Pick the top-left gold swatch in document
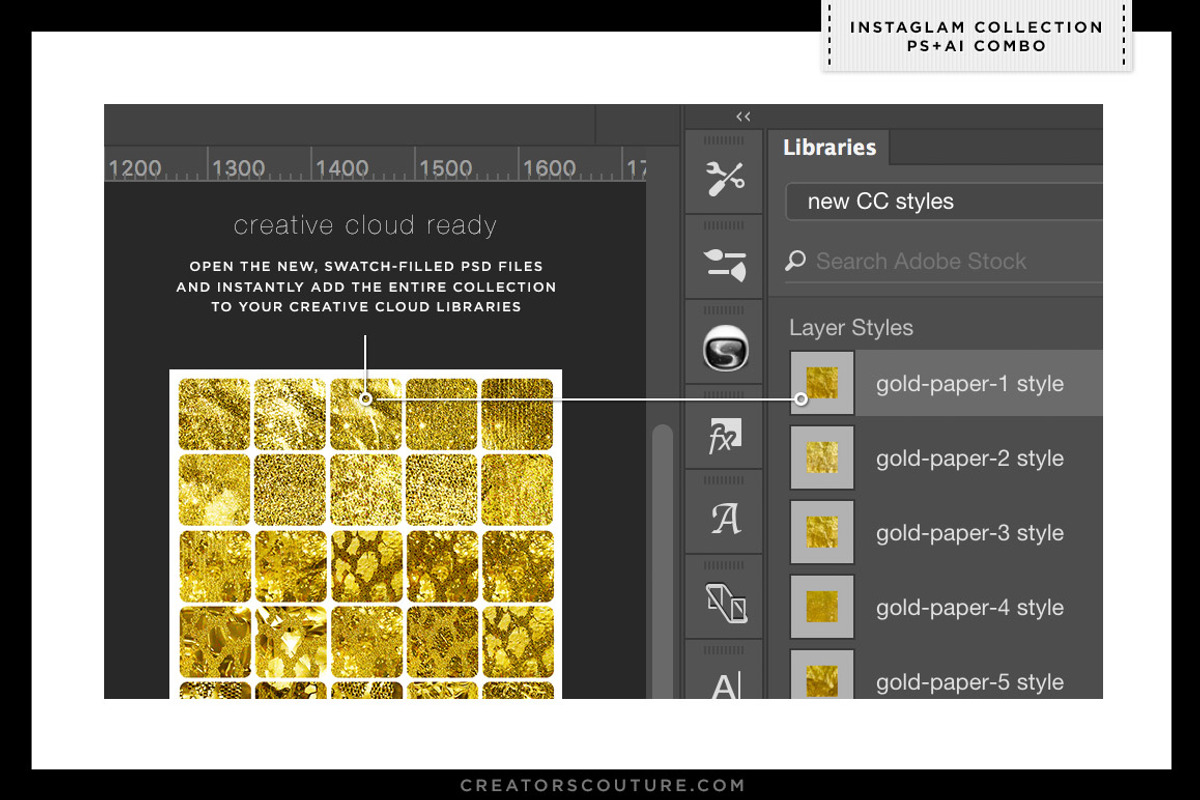Image resolution: width=1200 pixels, height=800 pixels. click(214, 414)
